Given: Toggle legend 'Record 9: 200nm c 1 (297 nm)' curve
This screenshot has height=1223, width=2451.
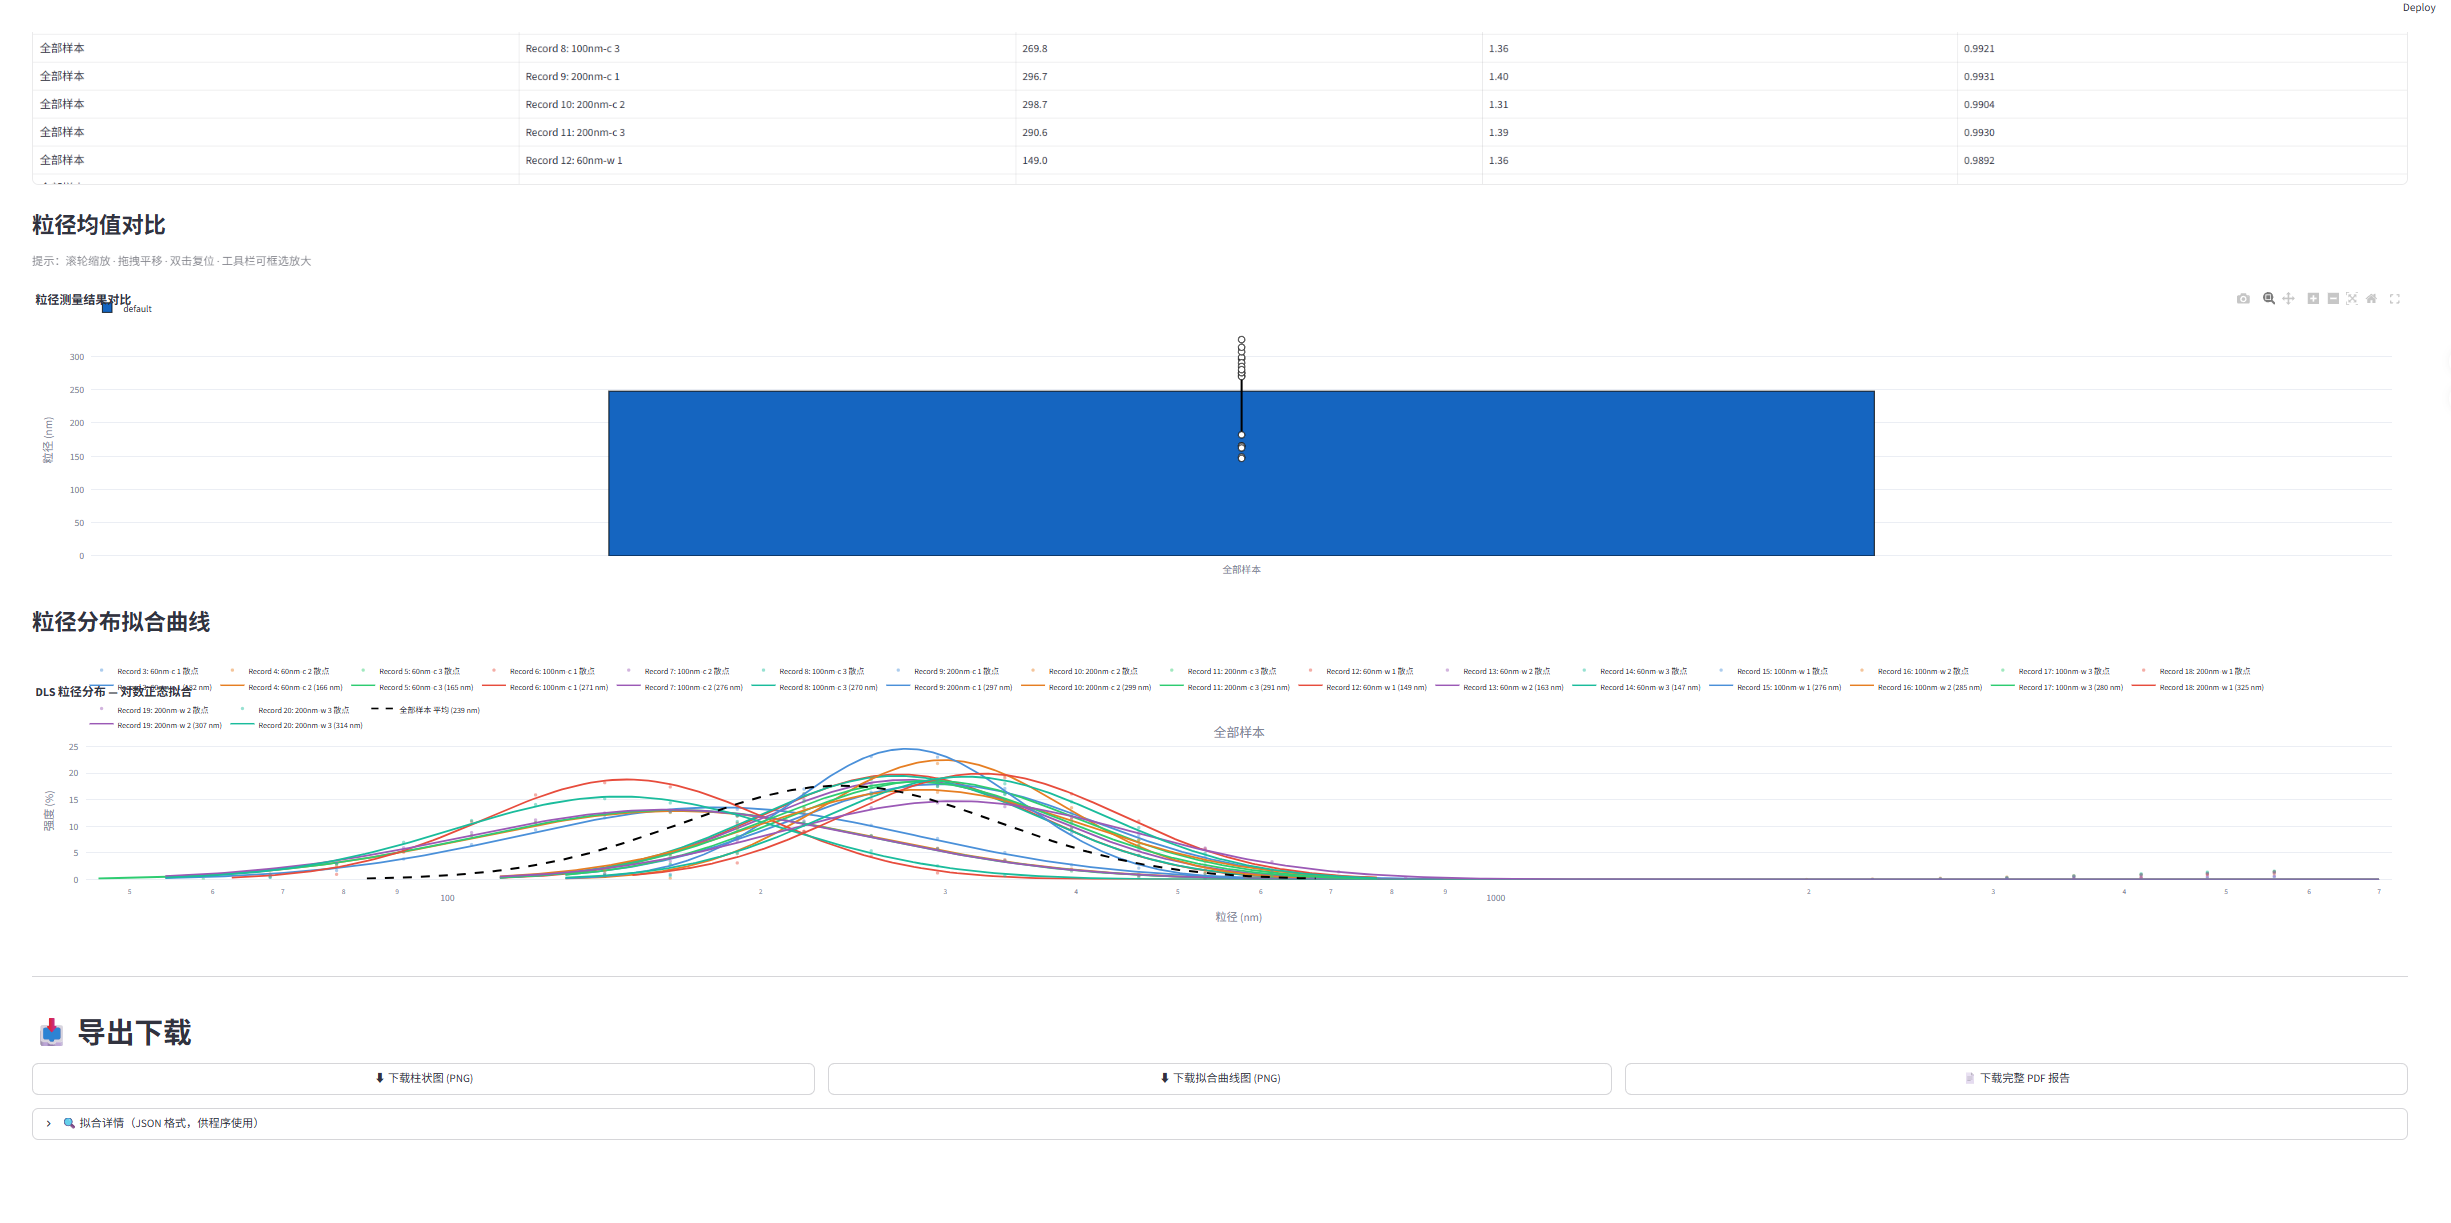Looking at the screenshot, I should coord(950,688).
